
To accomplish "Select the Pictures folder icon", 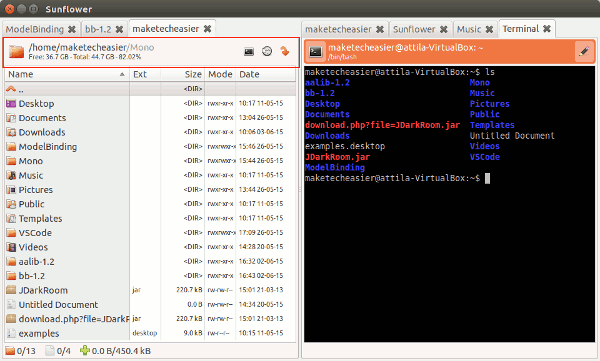I will [x=11, y=190].
